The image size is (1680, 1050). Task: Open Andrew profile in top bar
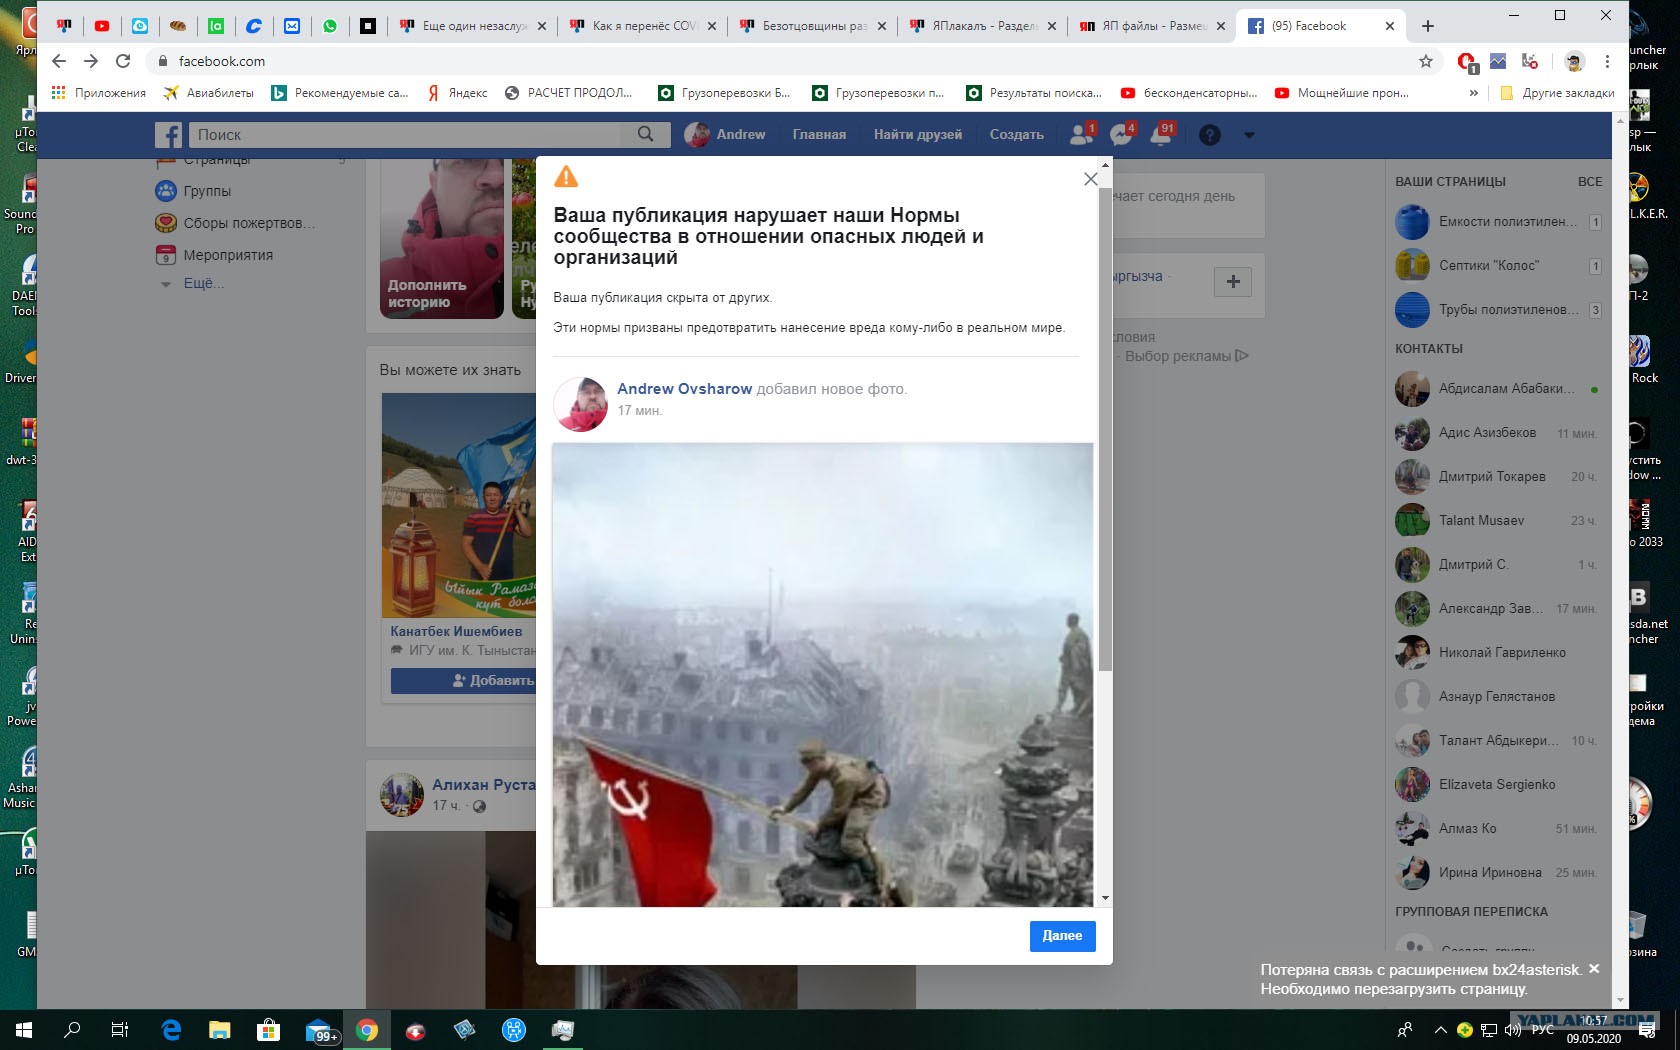pos(725,134)
